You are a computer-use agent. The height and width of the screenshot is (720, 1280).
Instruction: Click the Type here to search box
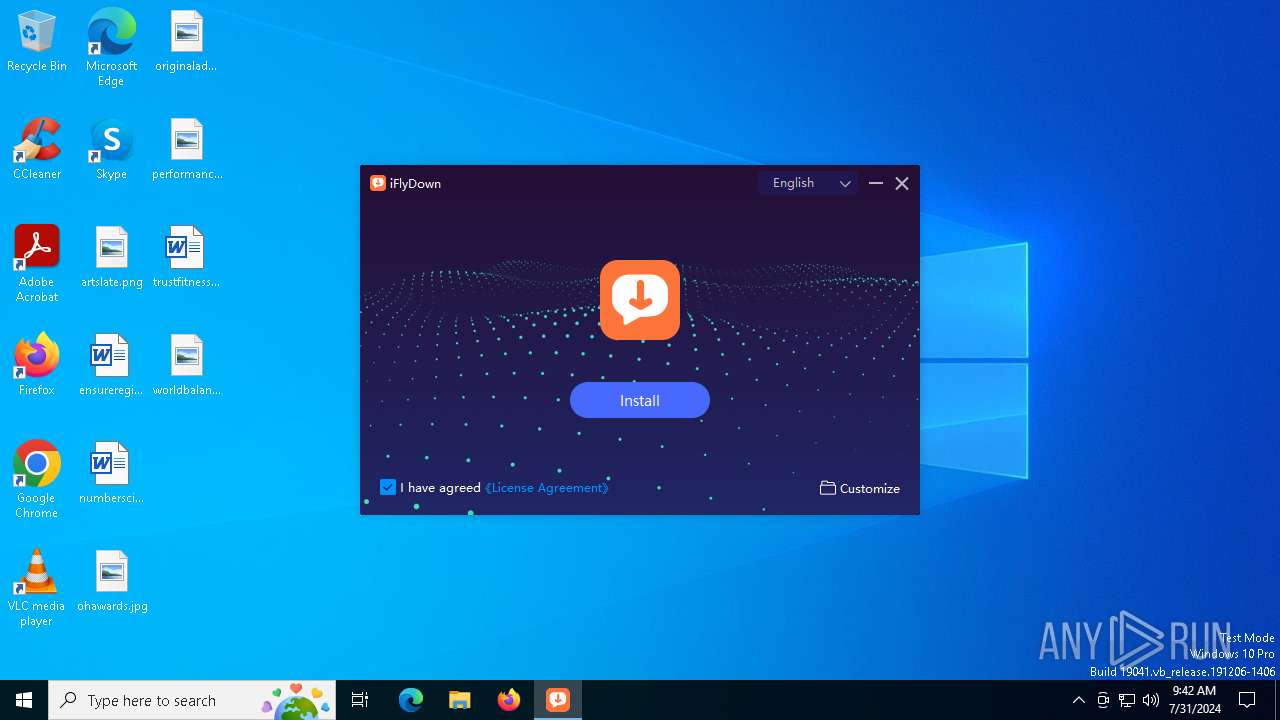[x=192, y=700]
